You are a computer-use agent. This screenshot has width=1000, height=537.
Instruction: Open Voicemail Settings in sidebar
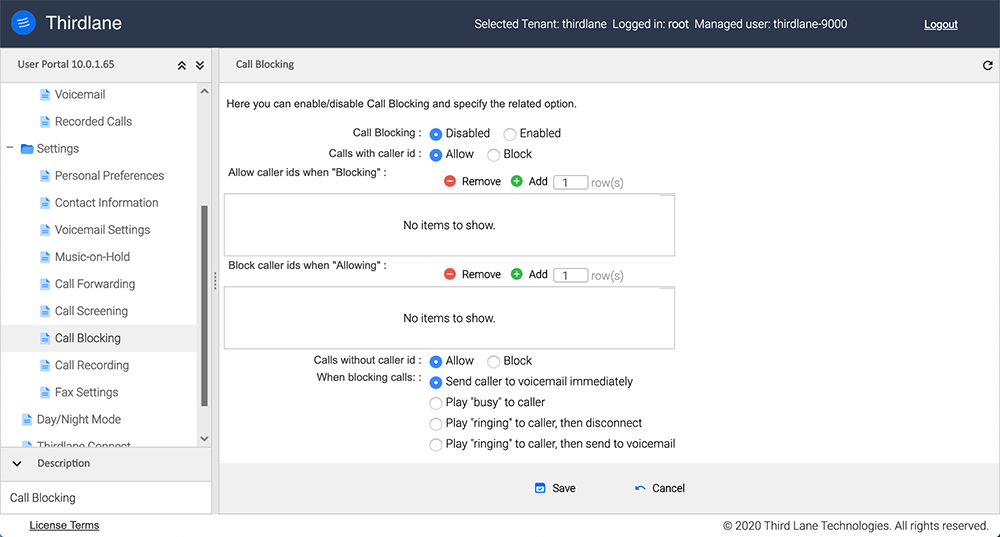pos(102,230)
